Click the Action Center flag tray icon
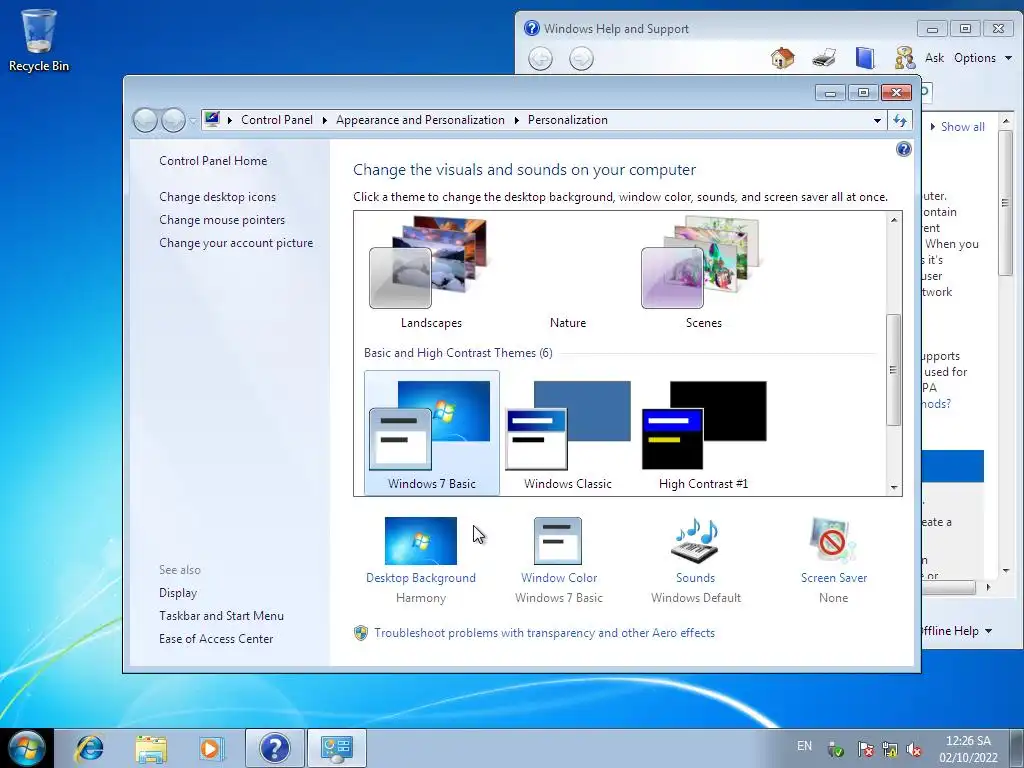Screen dimensions: 1024x768 point(865,750)
